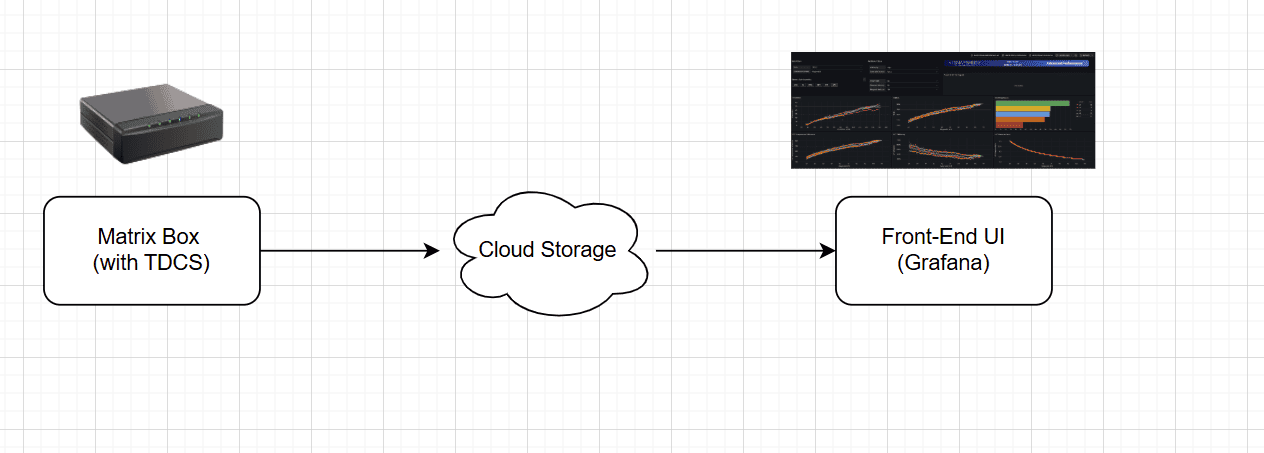The height and width of the screenshot is (453, 1264).
Task: Select the Matrix Box (with TDCS) rectangle
Action: [x=151, y=250]
